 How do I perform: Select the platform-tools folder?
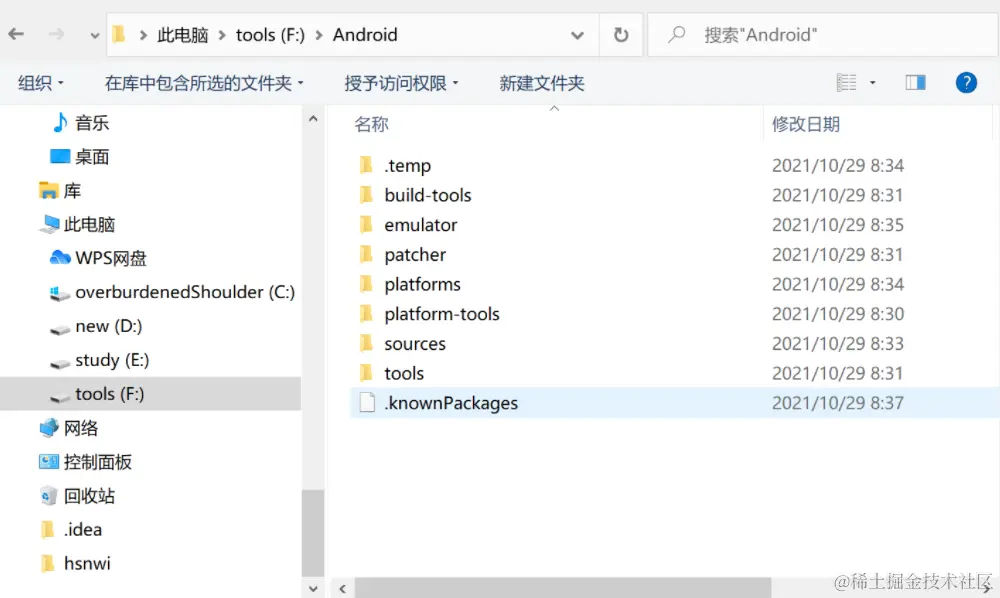pyautogui.click(x=441, y=314)
